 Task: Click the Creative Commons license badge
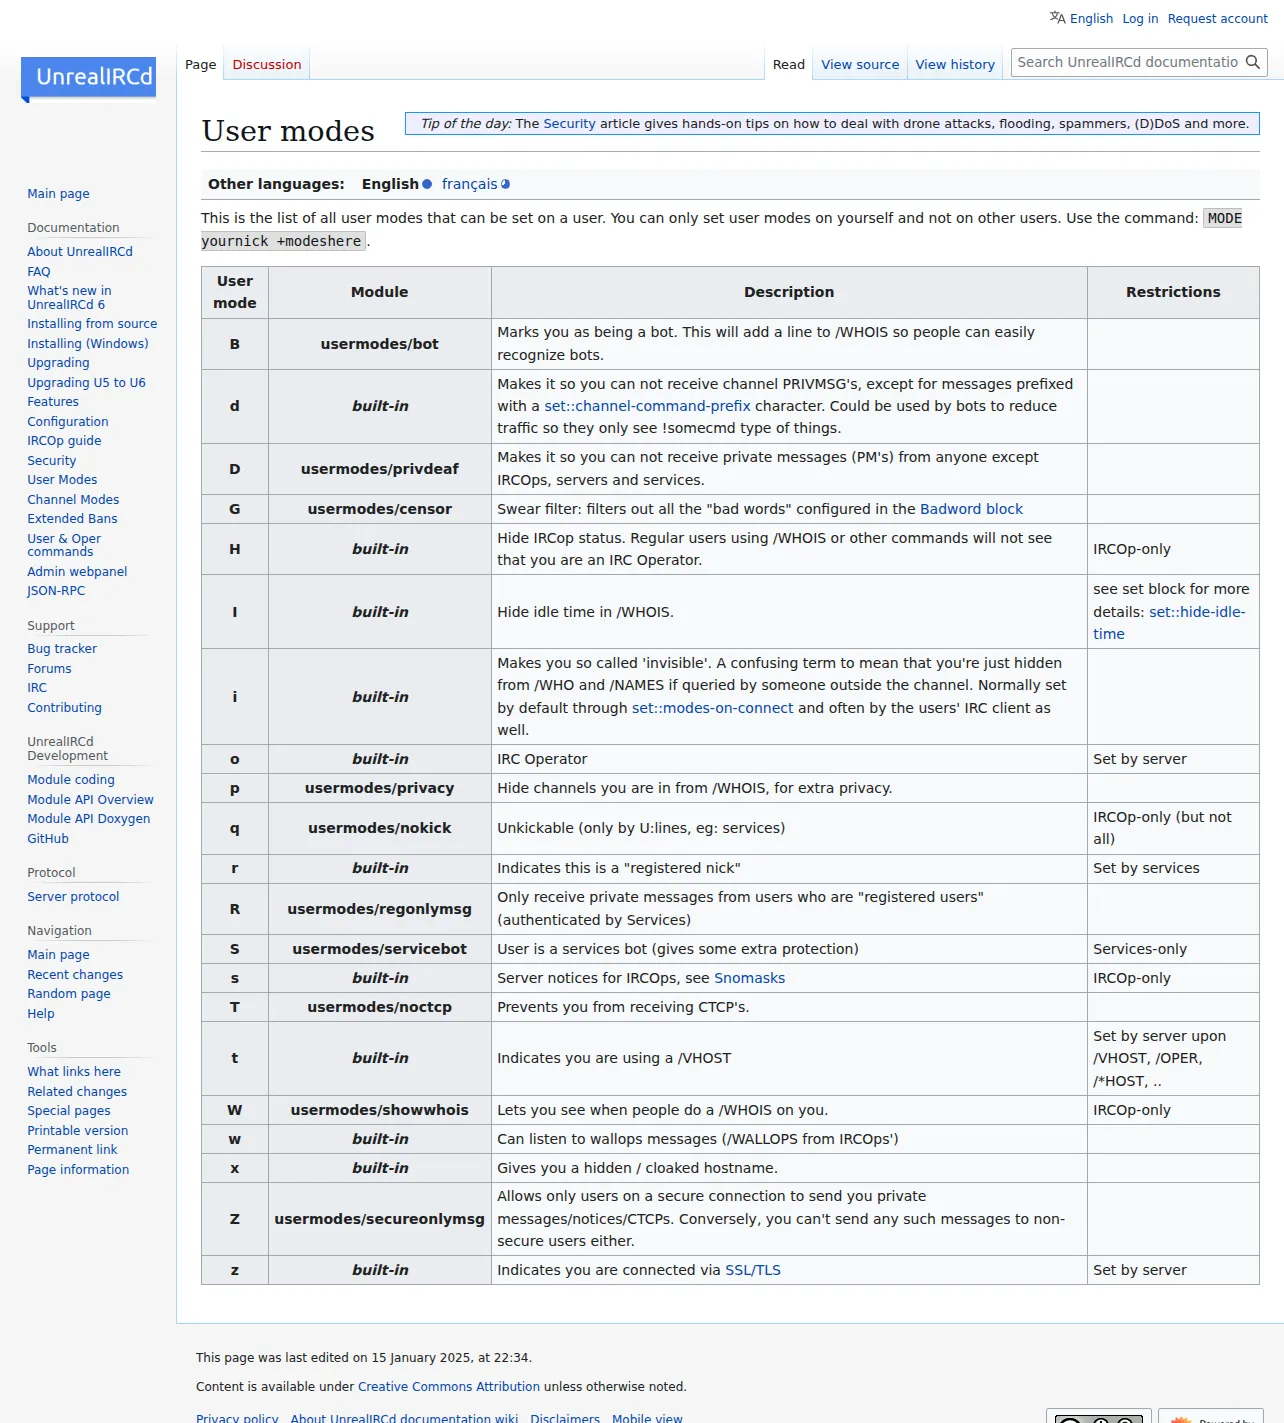pos(1098,1417)
